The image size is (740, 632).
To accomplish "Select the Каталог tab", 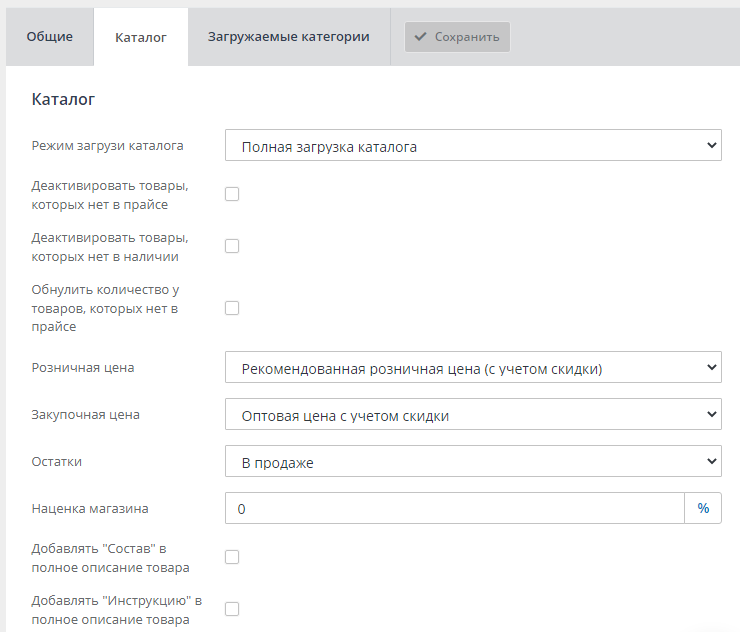I will pyautogui.click(x=140, y=37).
